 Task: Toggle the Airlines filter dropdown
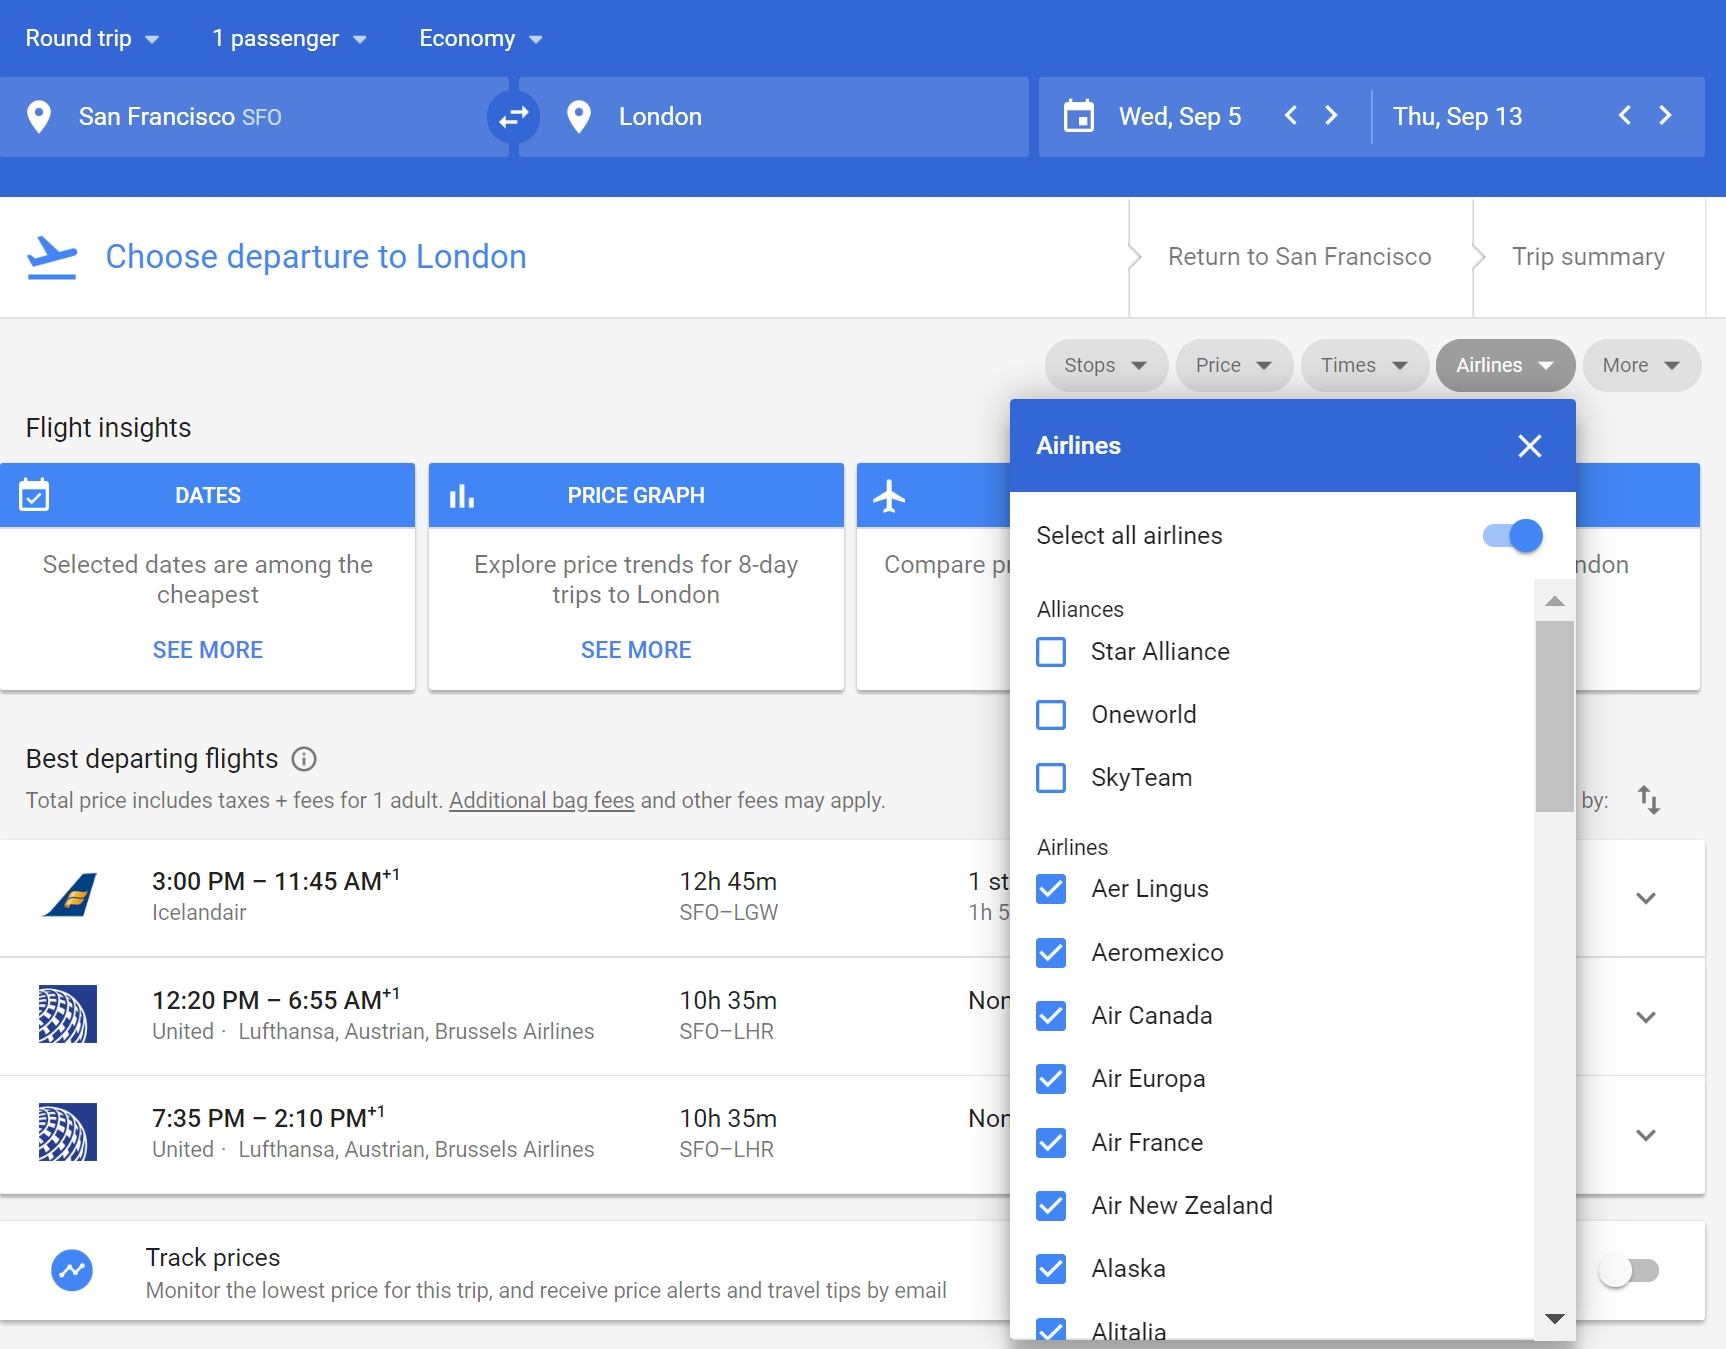[1505, 365]
